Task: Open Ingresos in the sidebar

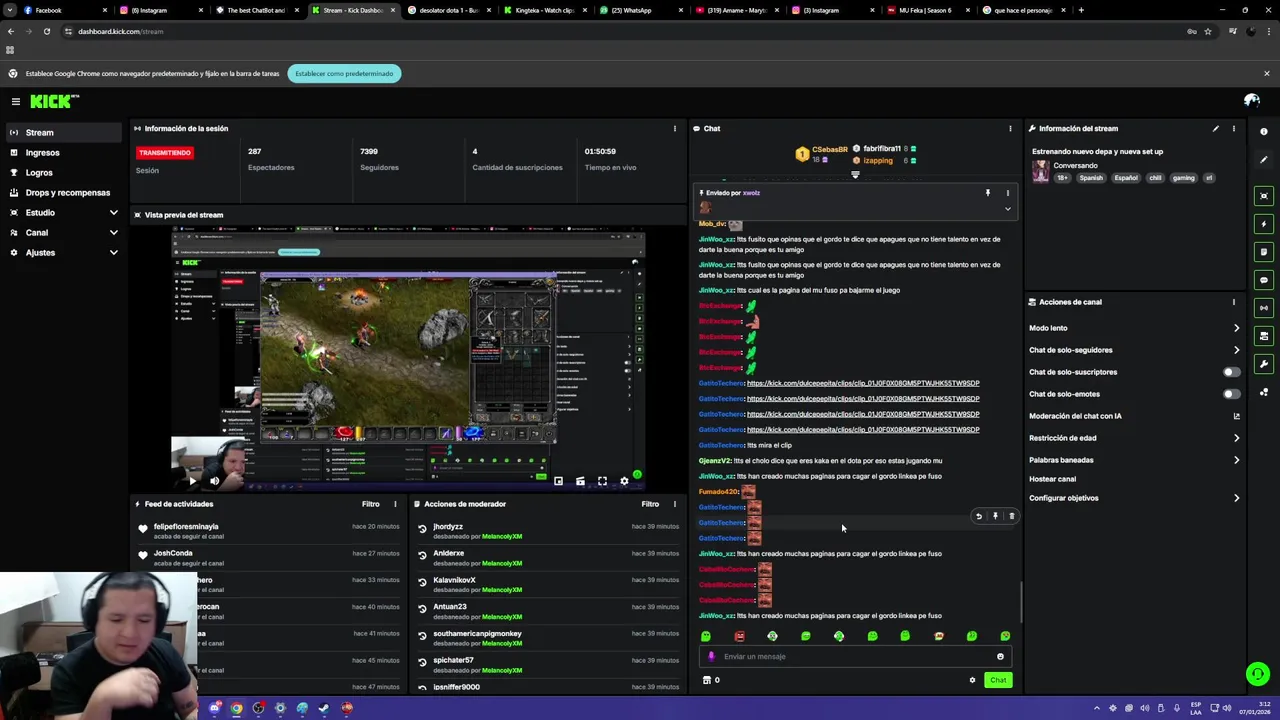Action: [64, 153]
